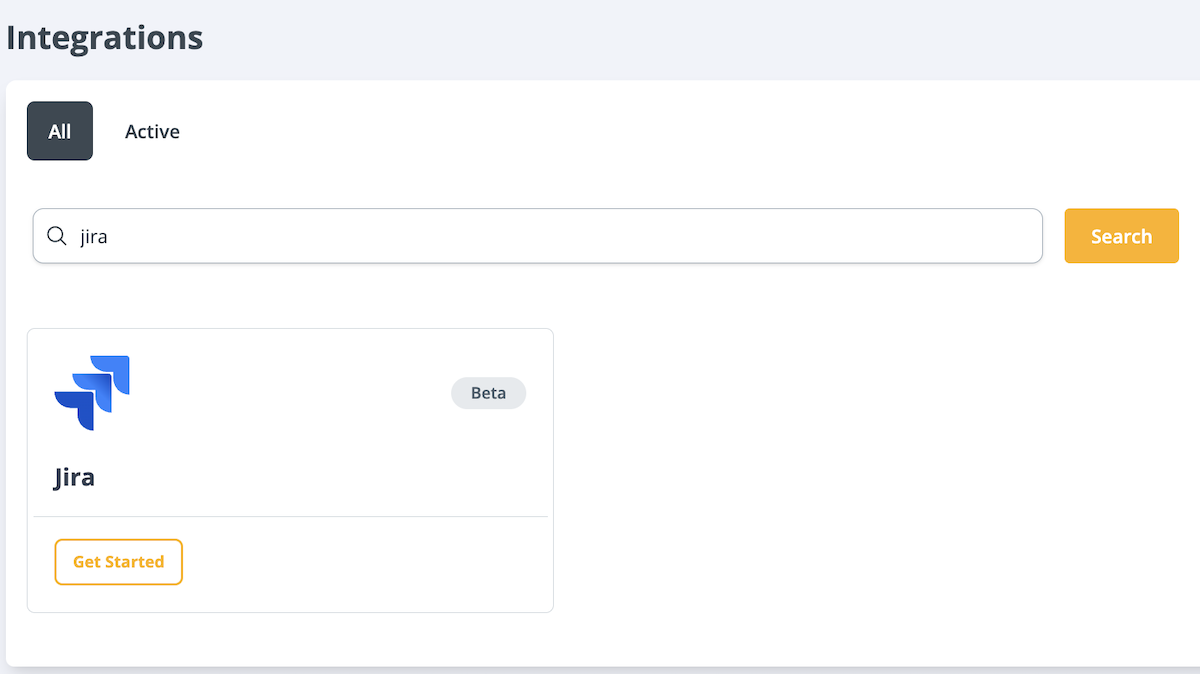Click the Integrations page heading

(104, 37)
